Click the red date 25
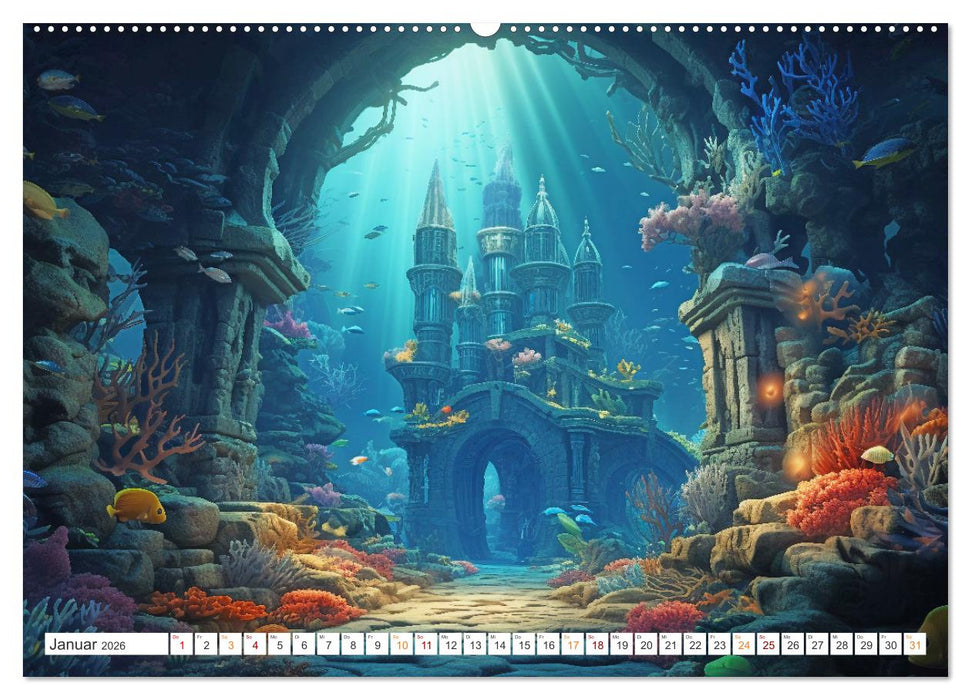 [771, 646]
